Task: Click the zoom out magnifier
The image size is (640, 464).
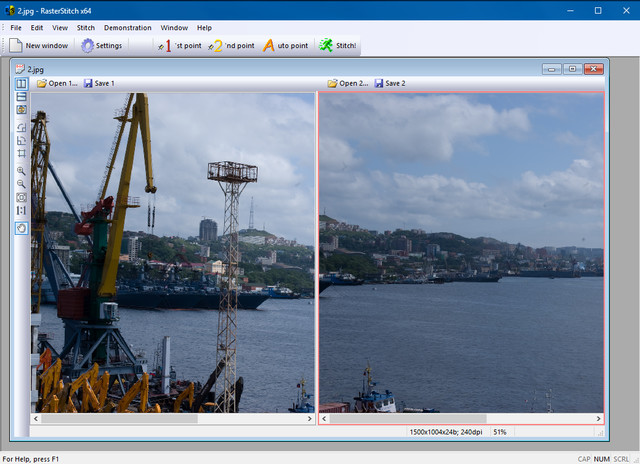Action: 21,184
